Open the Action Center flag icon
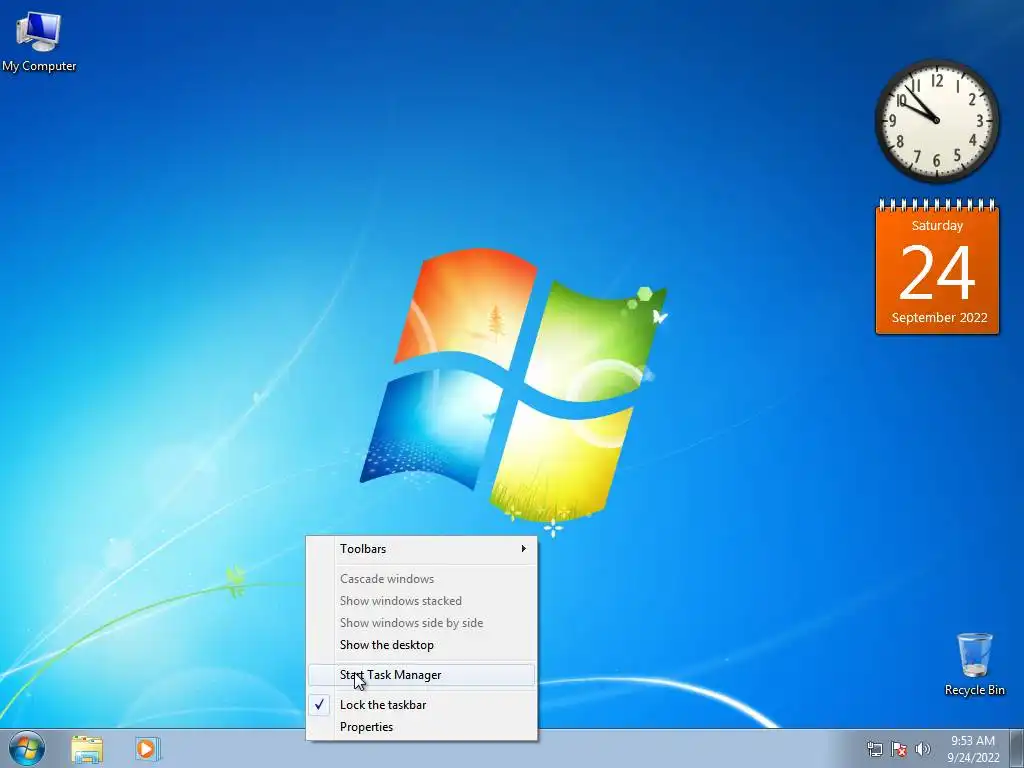1024x768 pixels. (899, 749)
